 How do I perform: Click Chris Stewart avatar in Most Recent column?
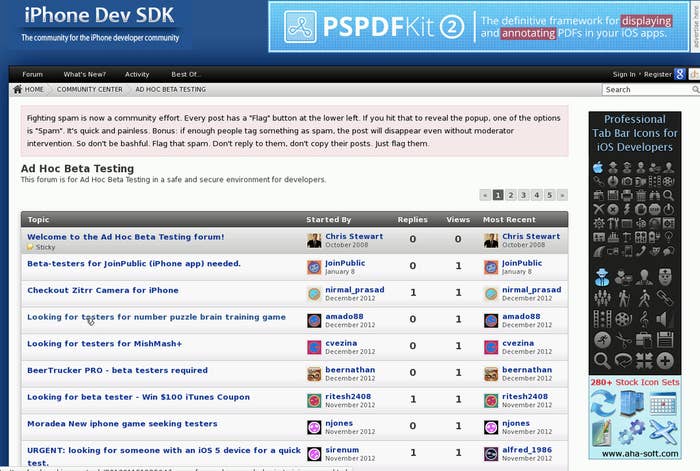pyautogui.click(x=491, y=241)
